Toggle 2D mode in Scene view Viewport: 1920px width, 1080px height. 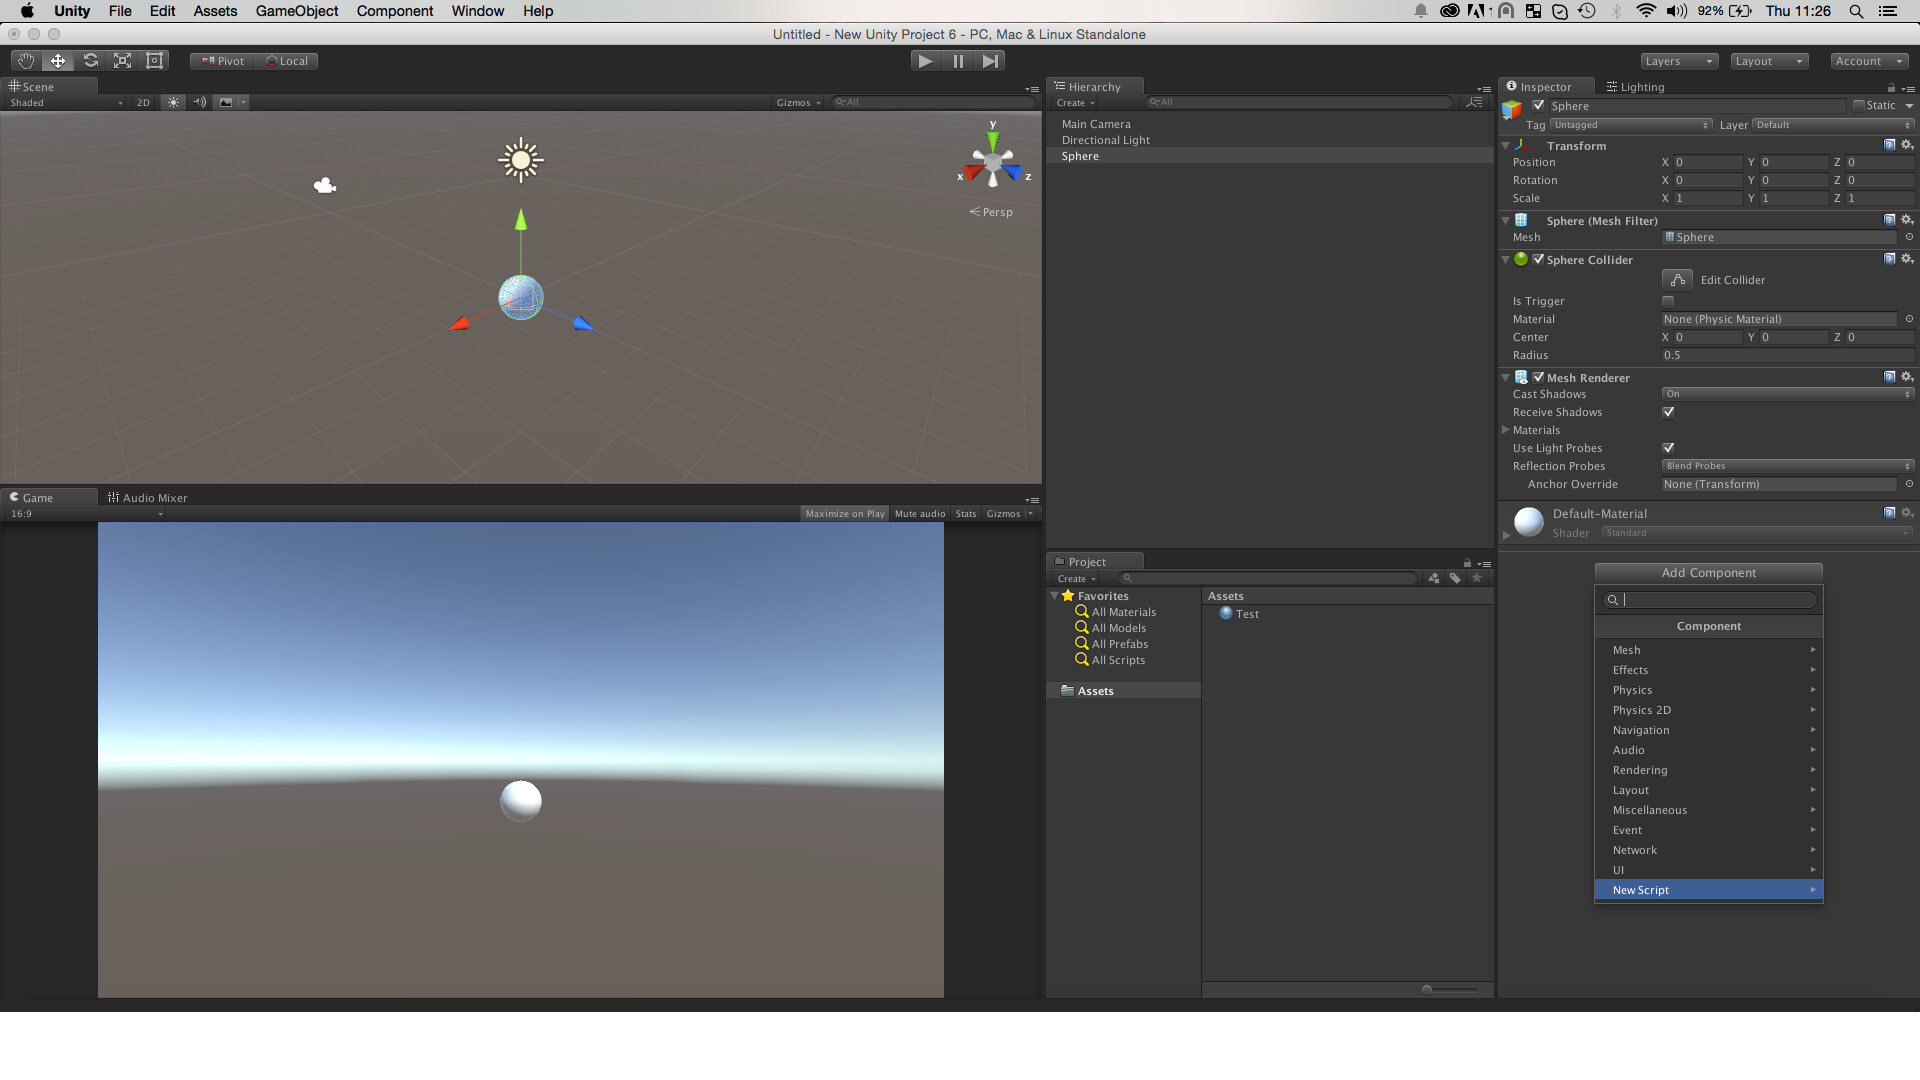pyautogui.click(x=143, y=102)
